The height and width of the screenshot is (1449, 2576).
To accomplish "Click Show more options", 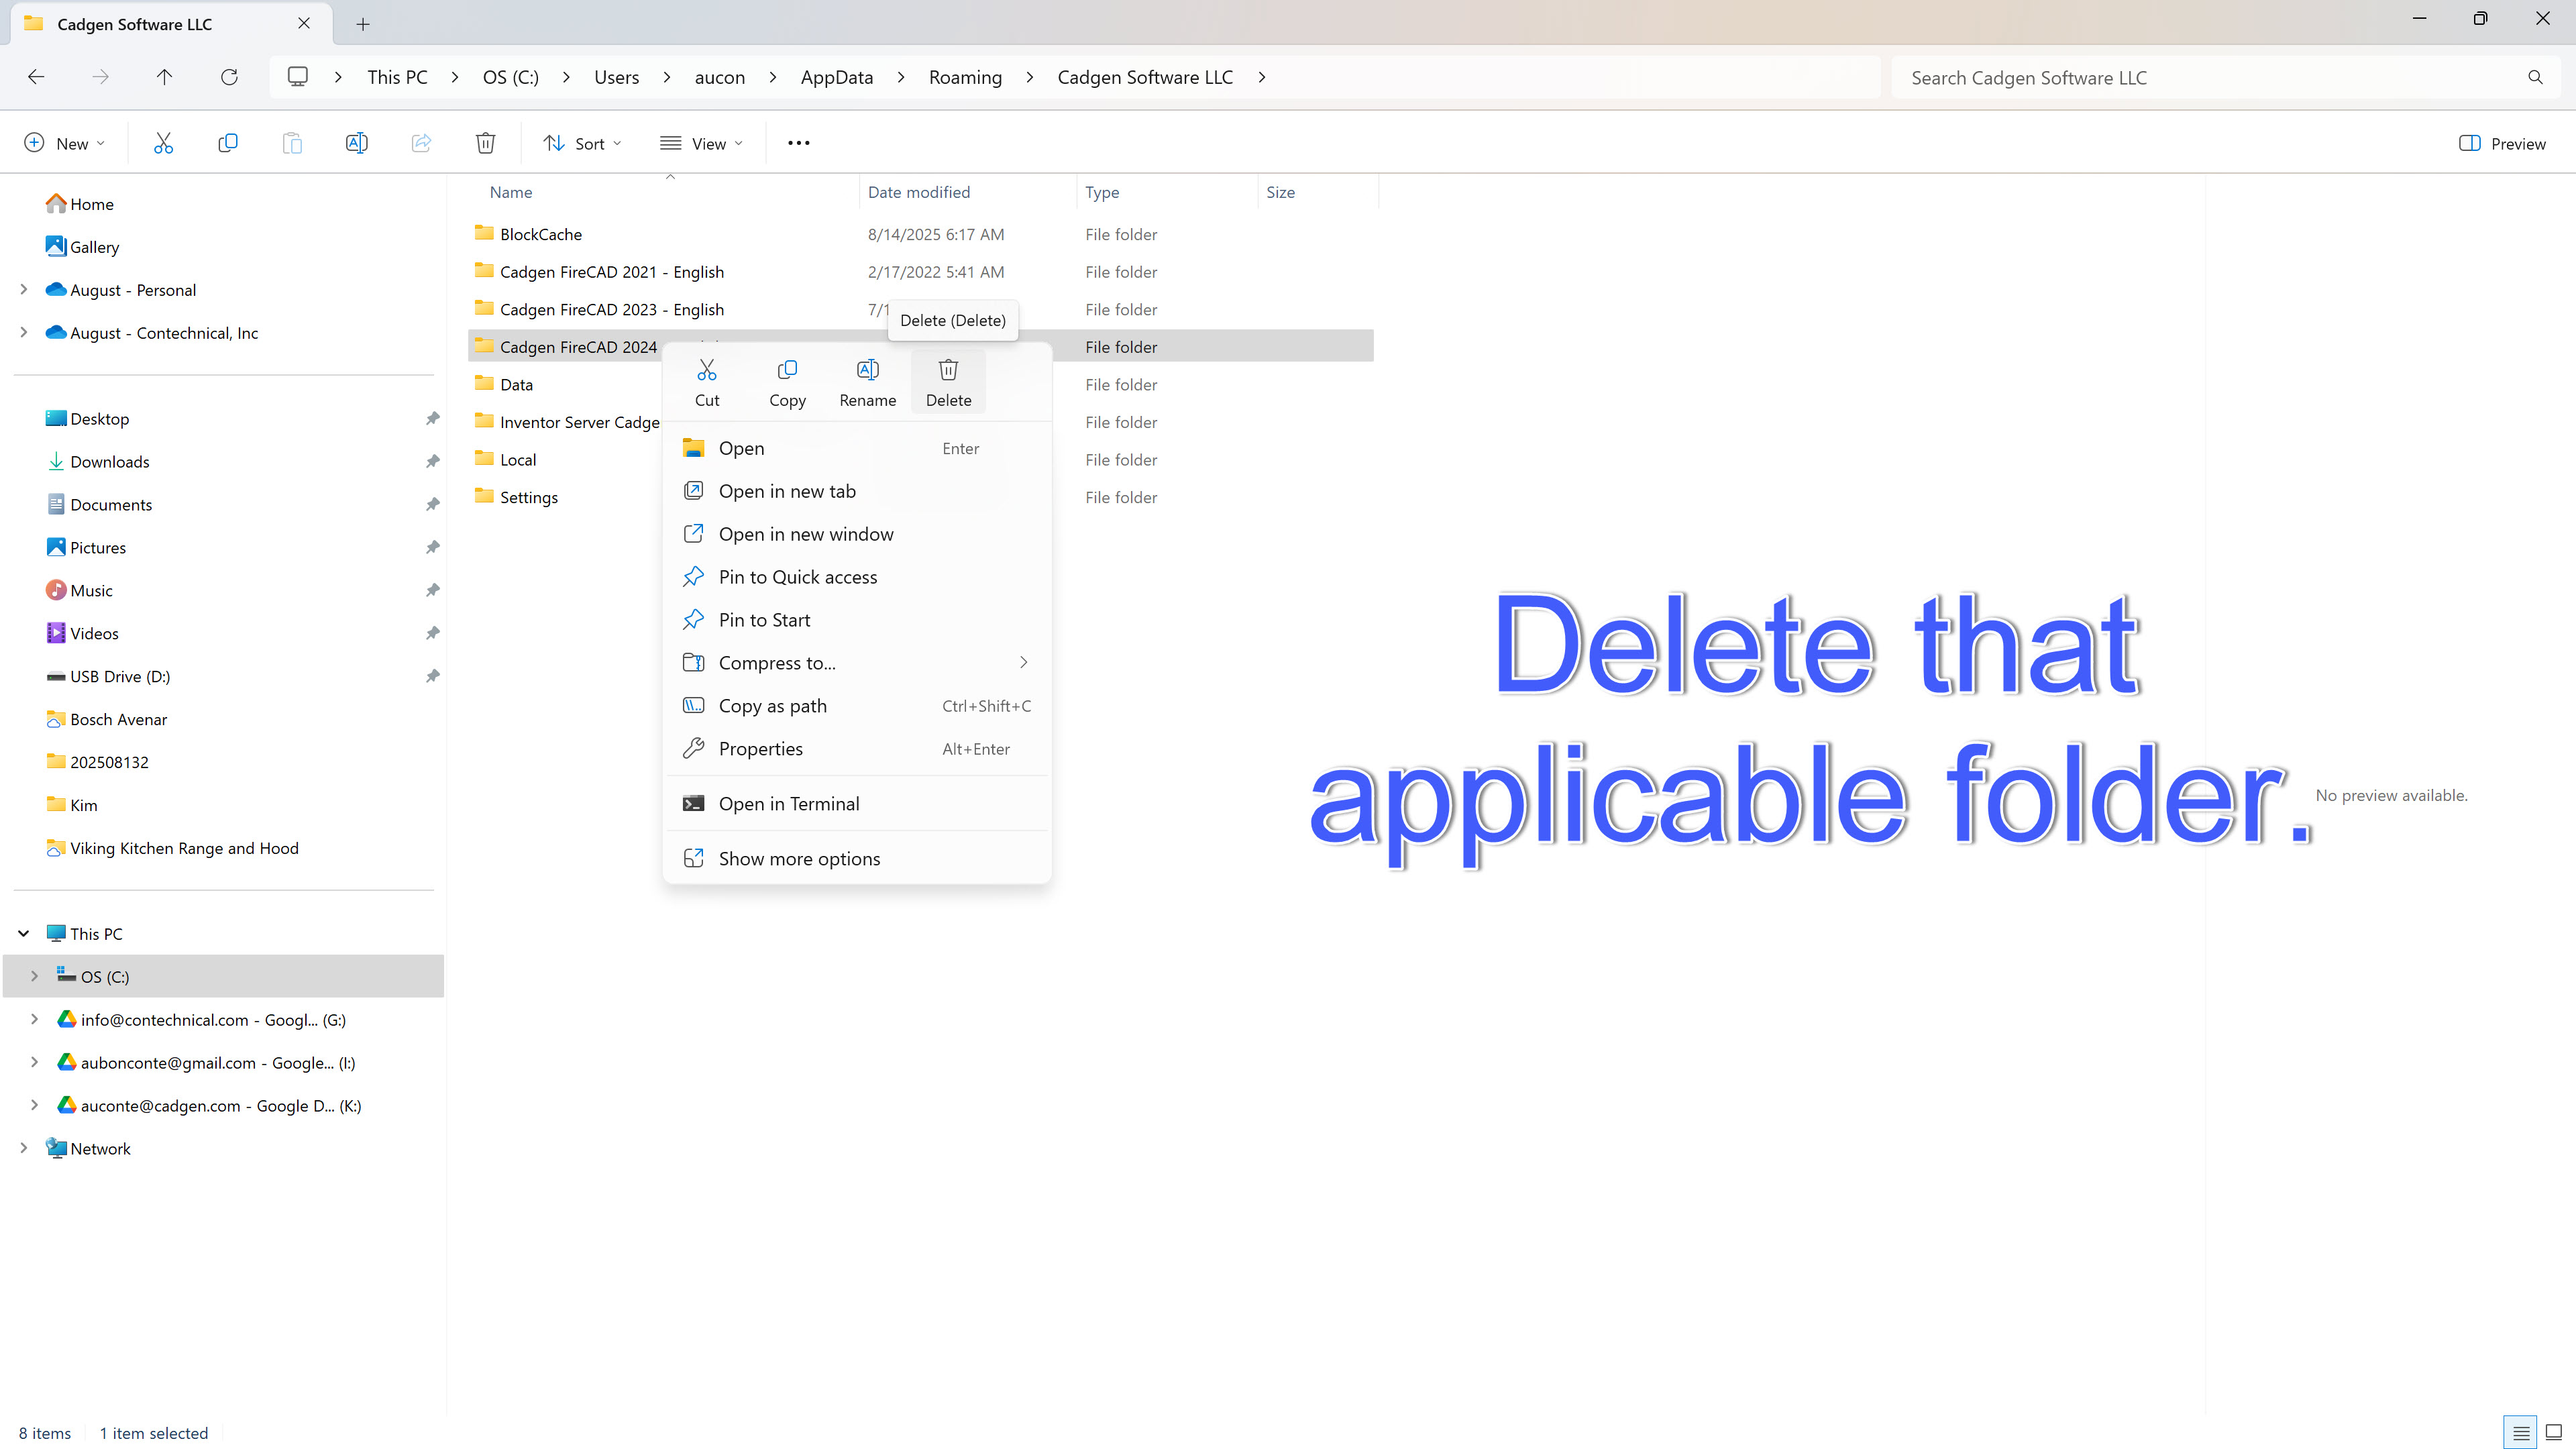I will point(857,859).
